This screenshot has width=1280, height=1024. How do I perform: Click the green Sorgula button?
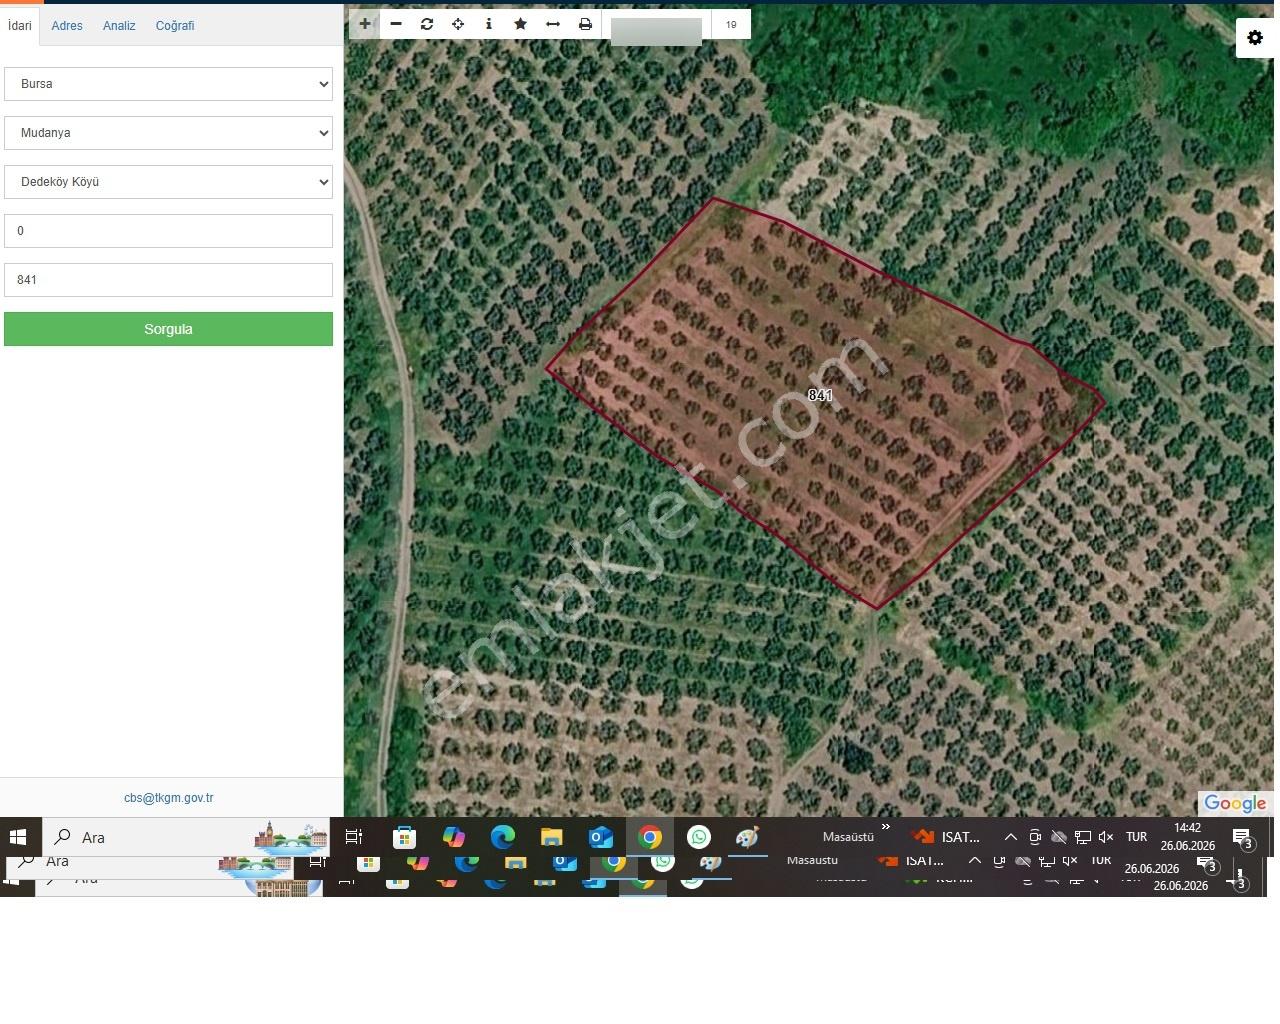(x=168, y=329)
